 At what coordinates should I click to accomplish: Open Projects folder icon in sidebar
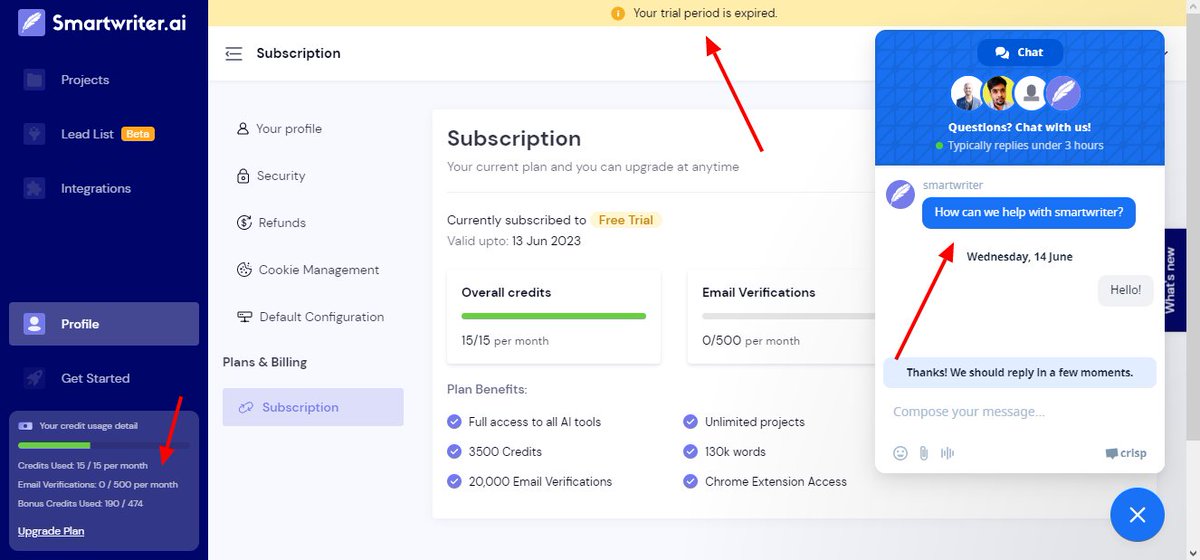tap(35, 80)
